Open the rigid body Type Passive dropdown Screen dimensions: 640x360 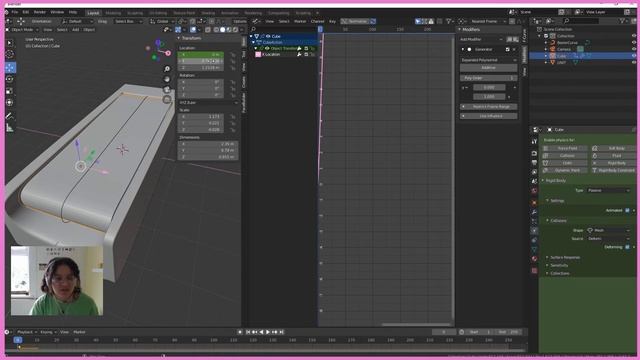609,190
